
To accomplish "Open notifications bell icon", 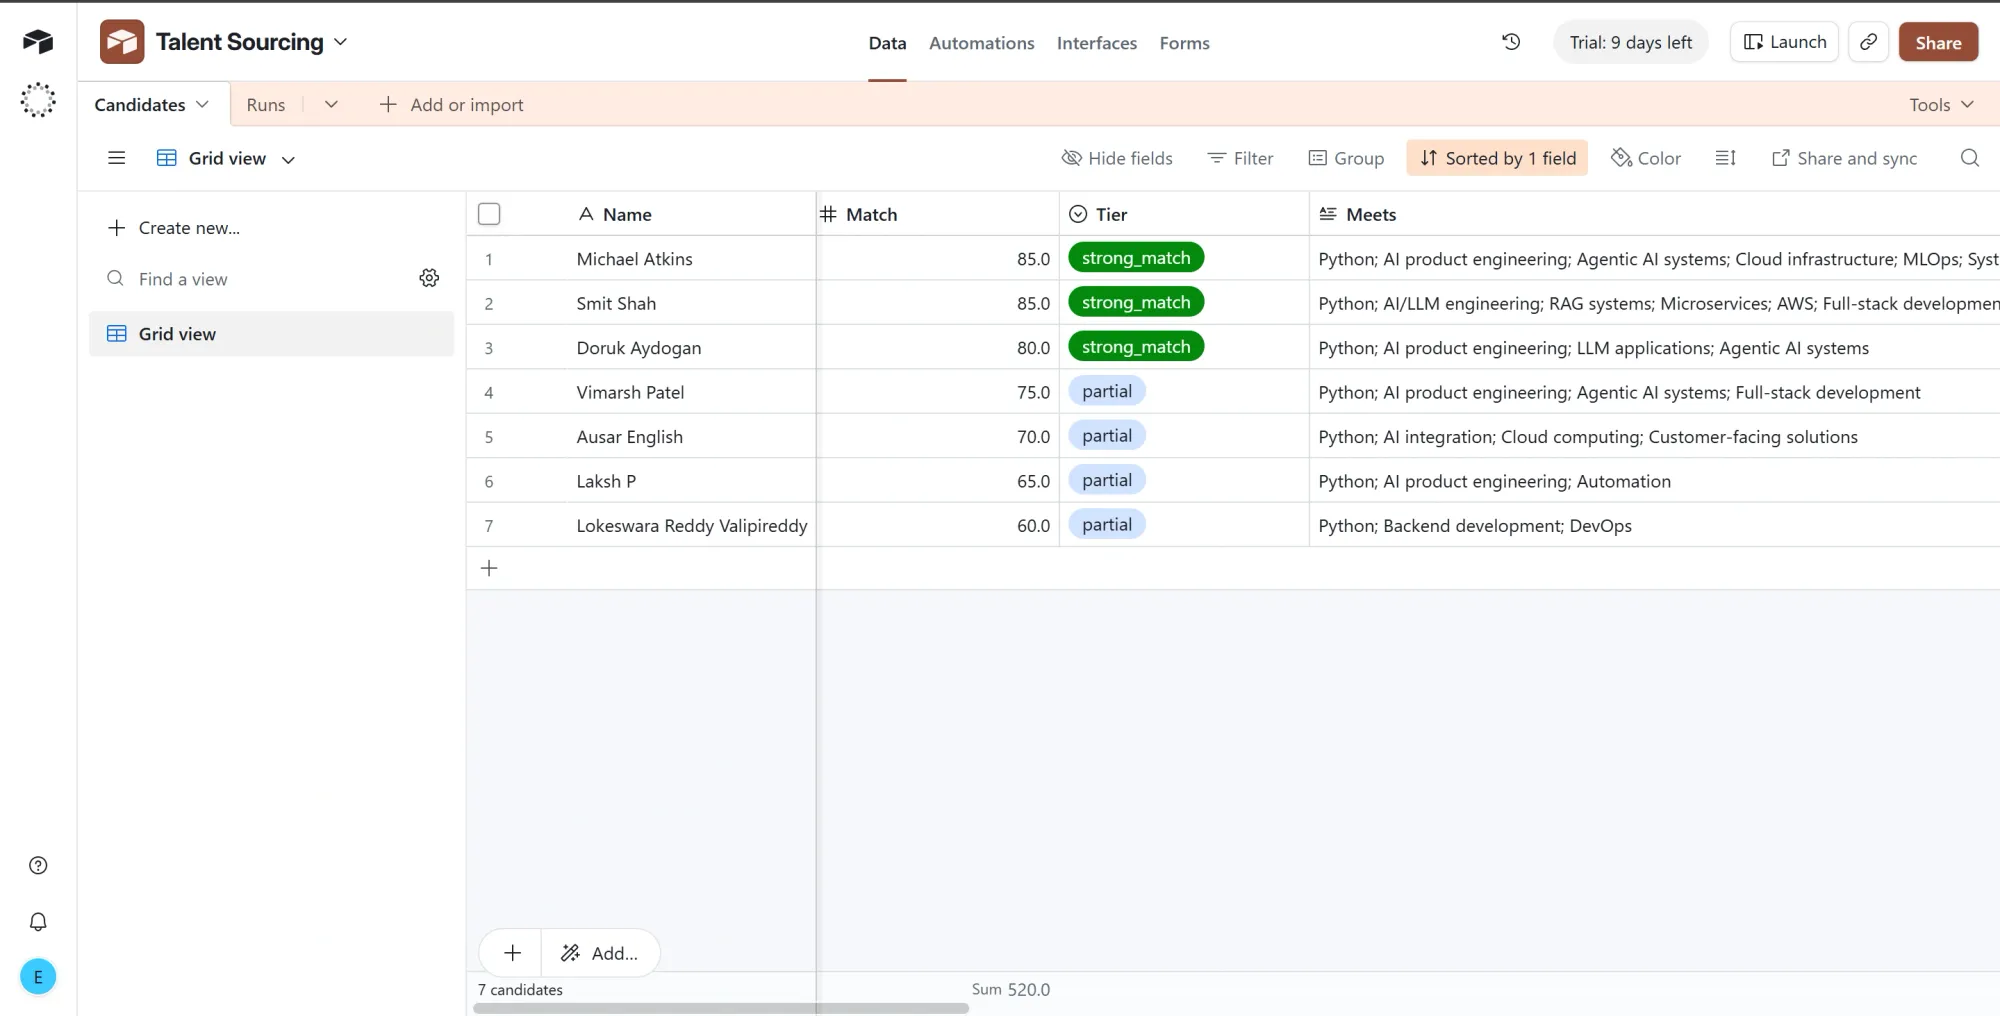I will point(38,922).
